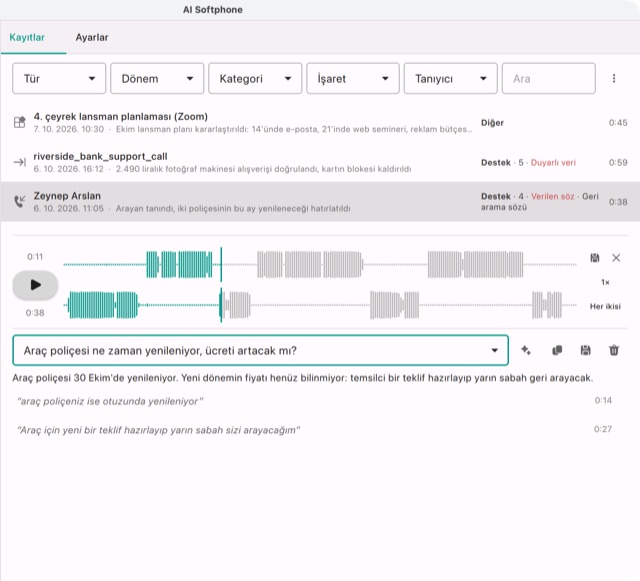Image resolution: width=640 pixels, height=581 pixels.
Task: Click the incoming call icon beside Zeynep Arslan
Action: pyautogui.click(x=20, y=201)
